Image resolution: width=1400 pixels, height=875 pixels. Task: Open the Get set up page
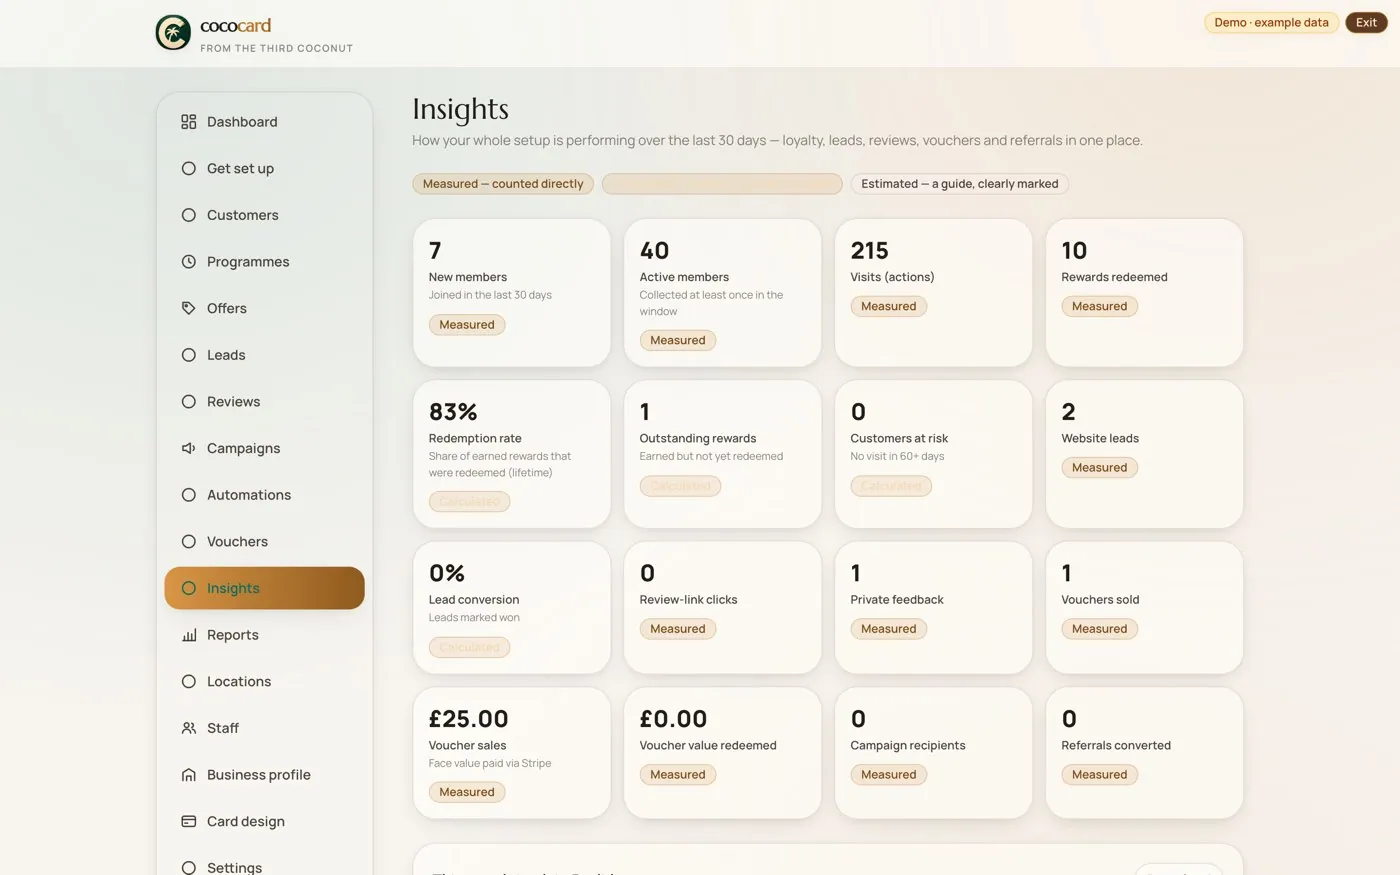point(264,168)
